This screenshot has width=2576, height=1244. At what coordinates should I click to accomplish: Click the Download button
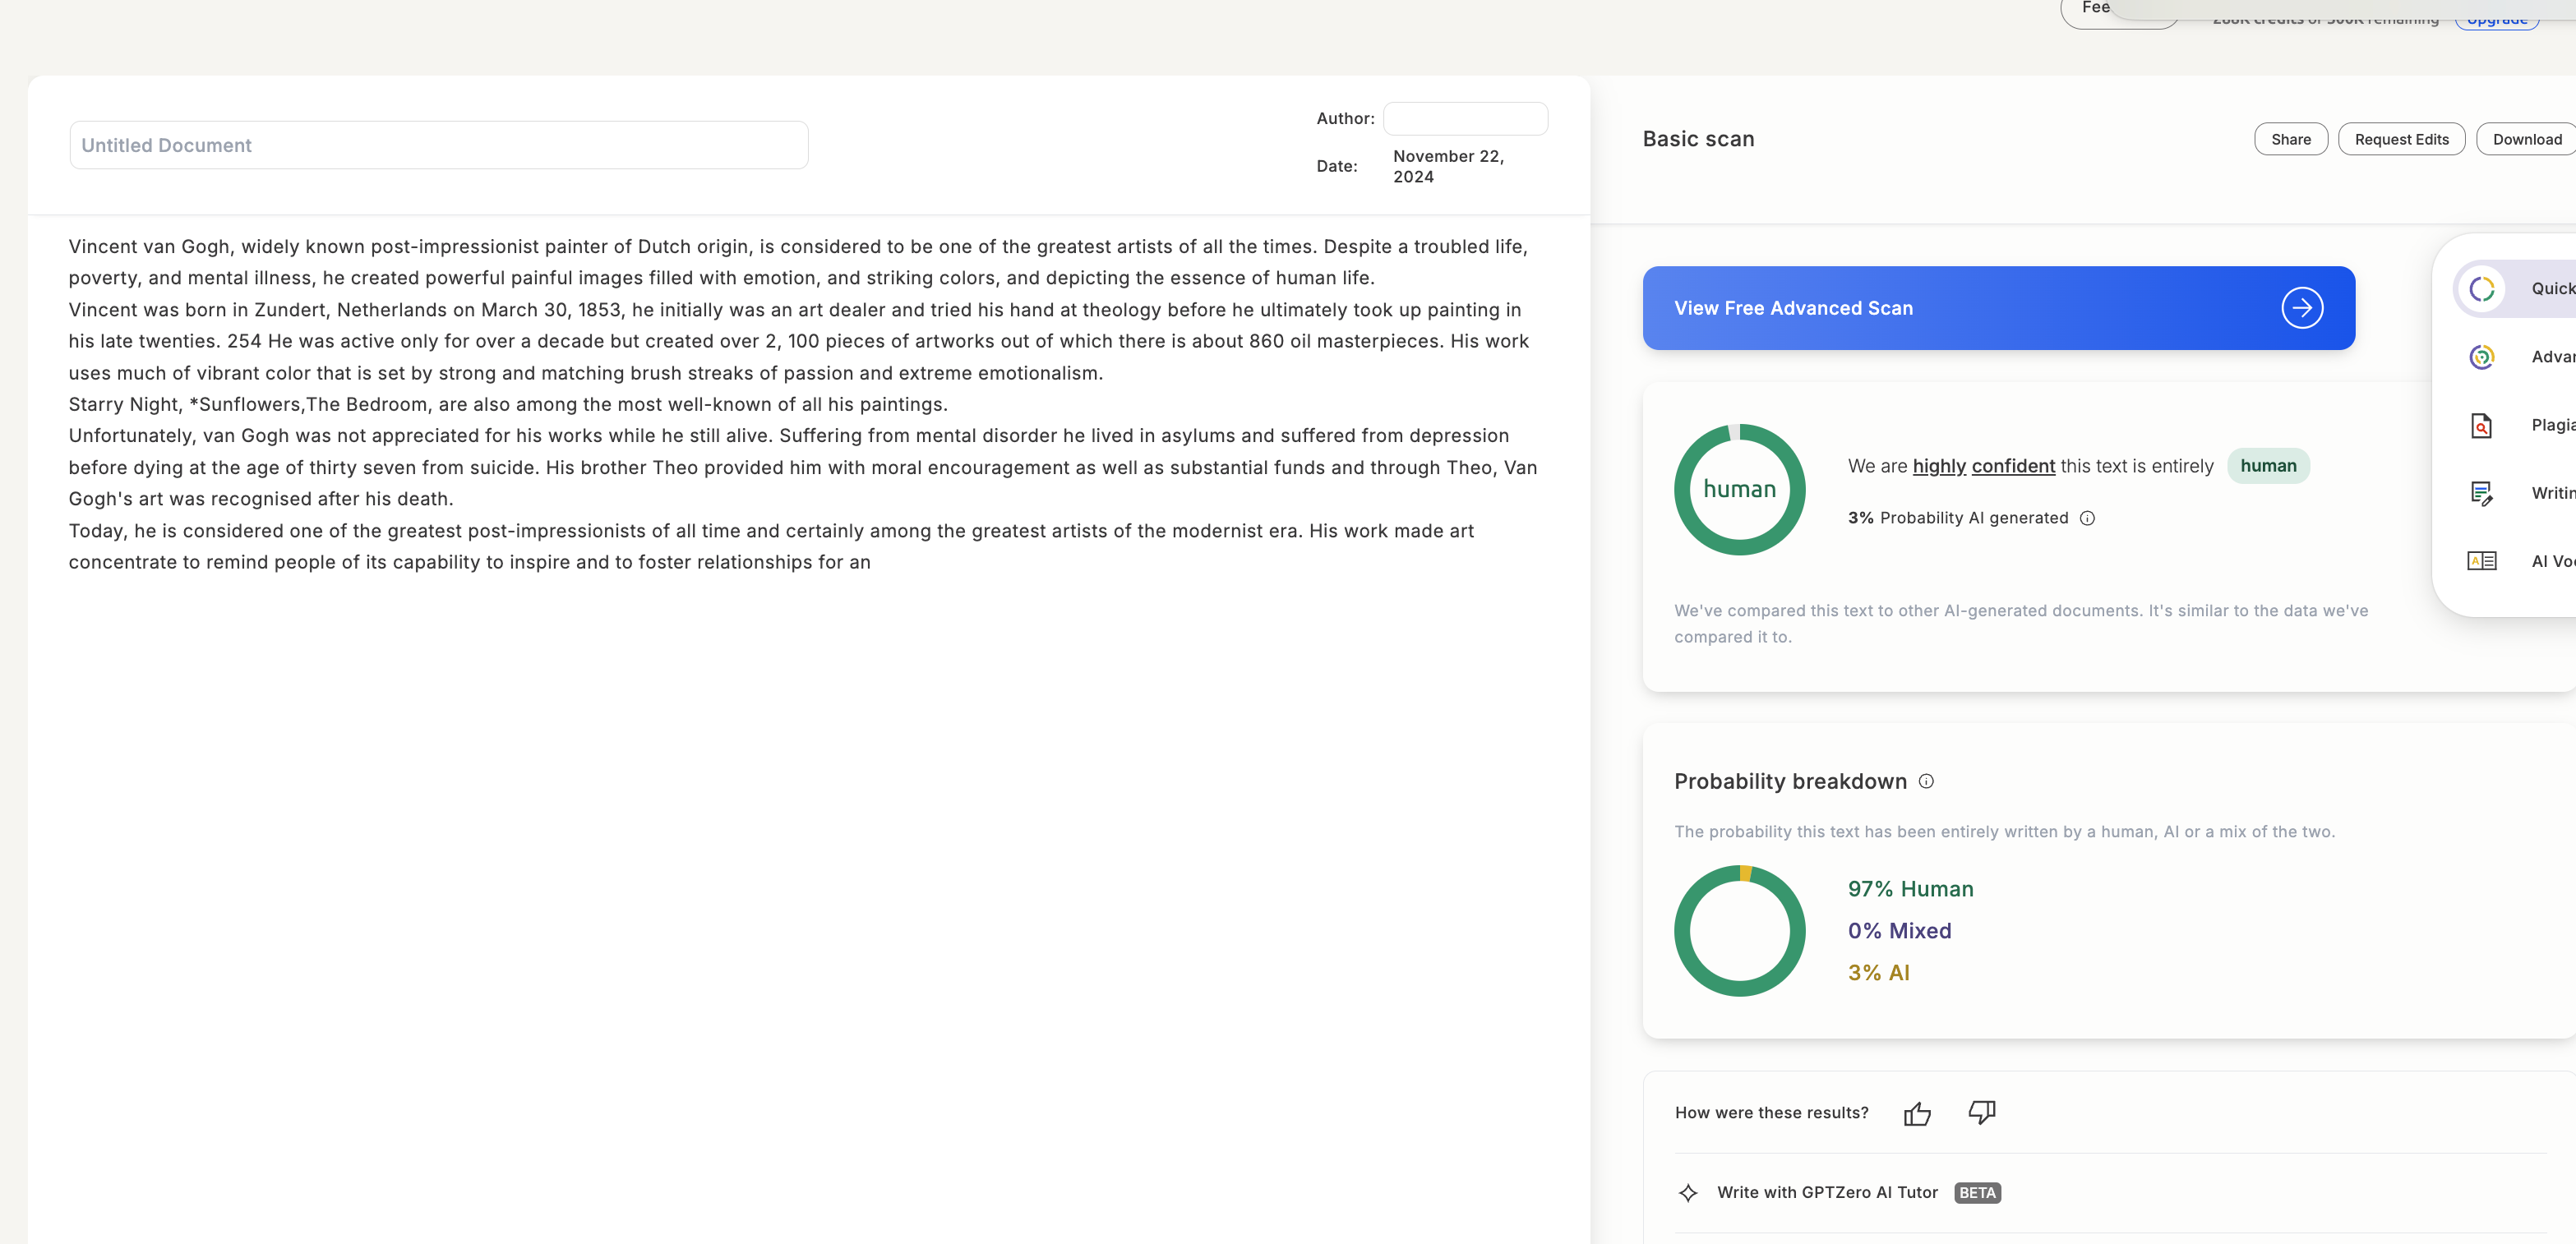(x=2526, y=139)
